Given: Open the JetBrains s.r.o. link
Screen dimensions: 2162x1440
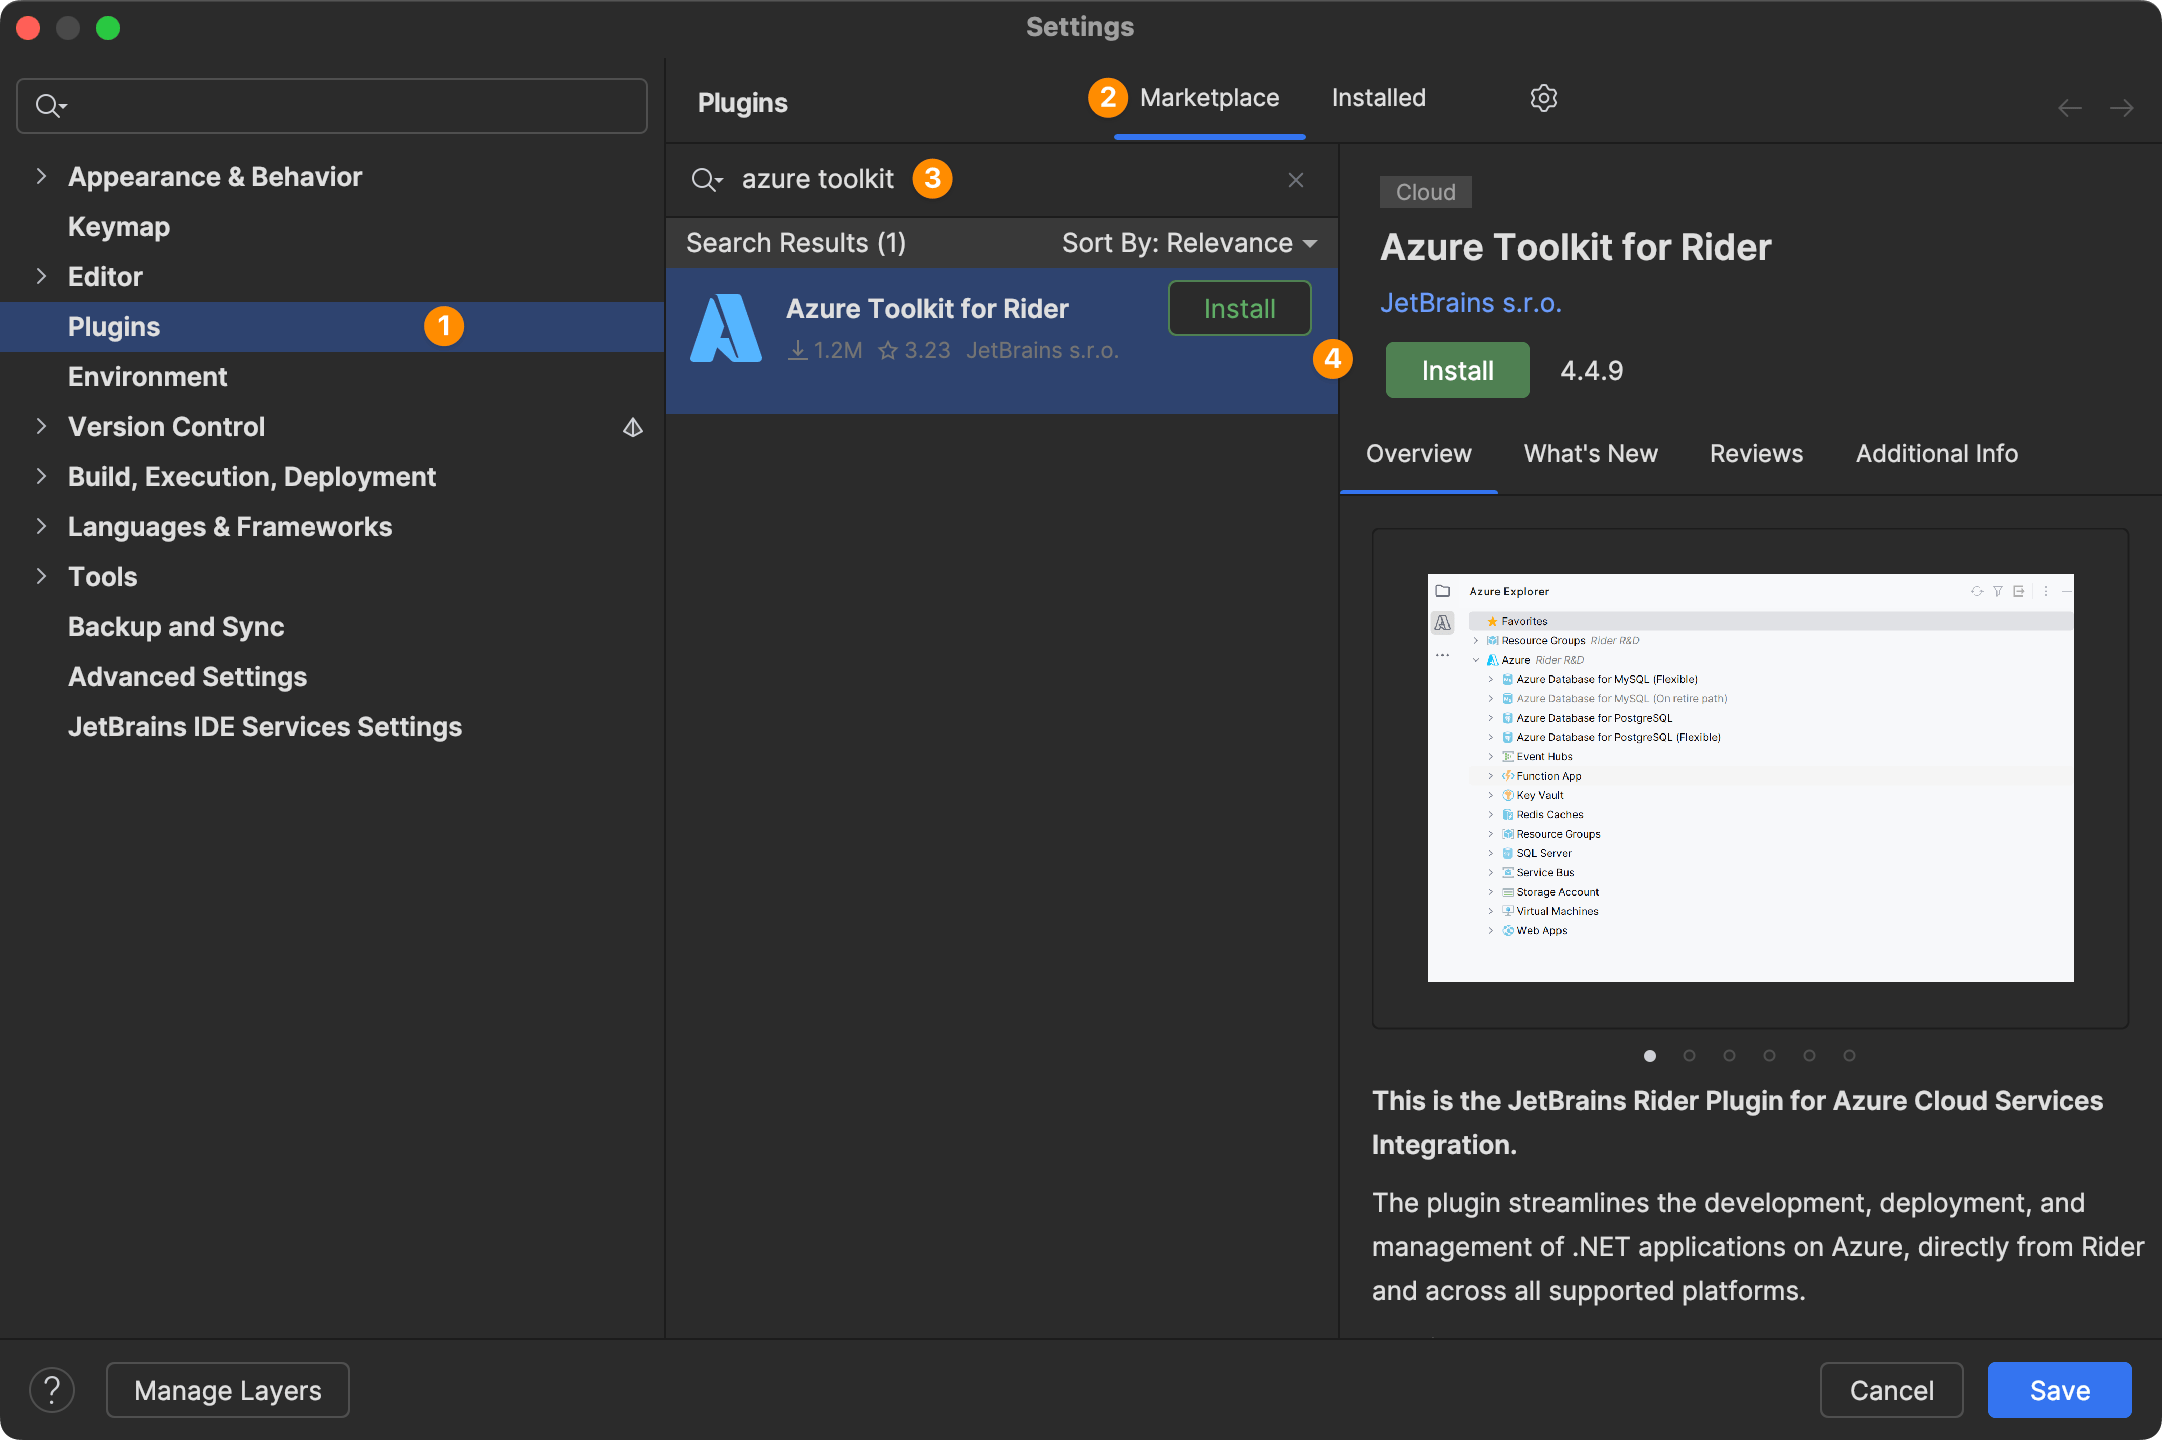Looking at the screenshot, I should (1471, 303).
